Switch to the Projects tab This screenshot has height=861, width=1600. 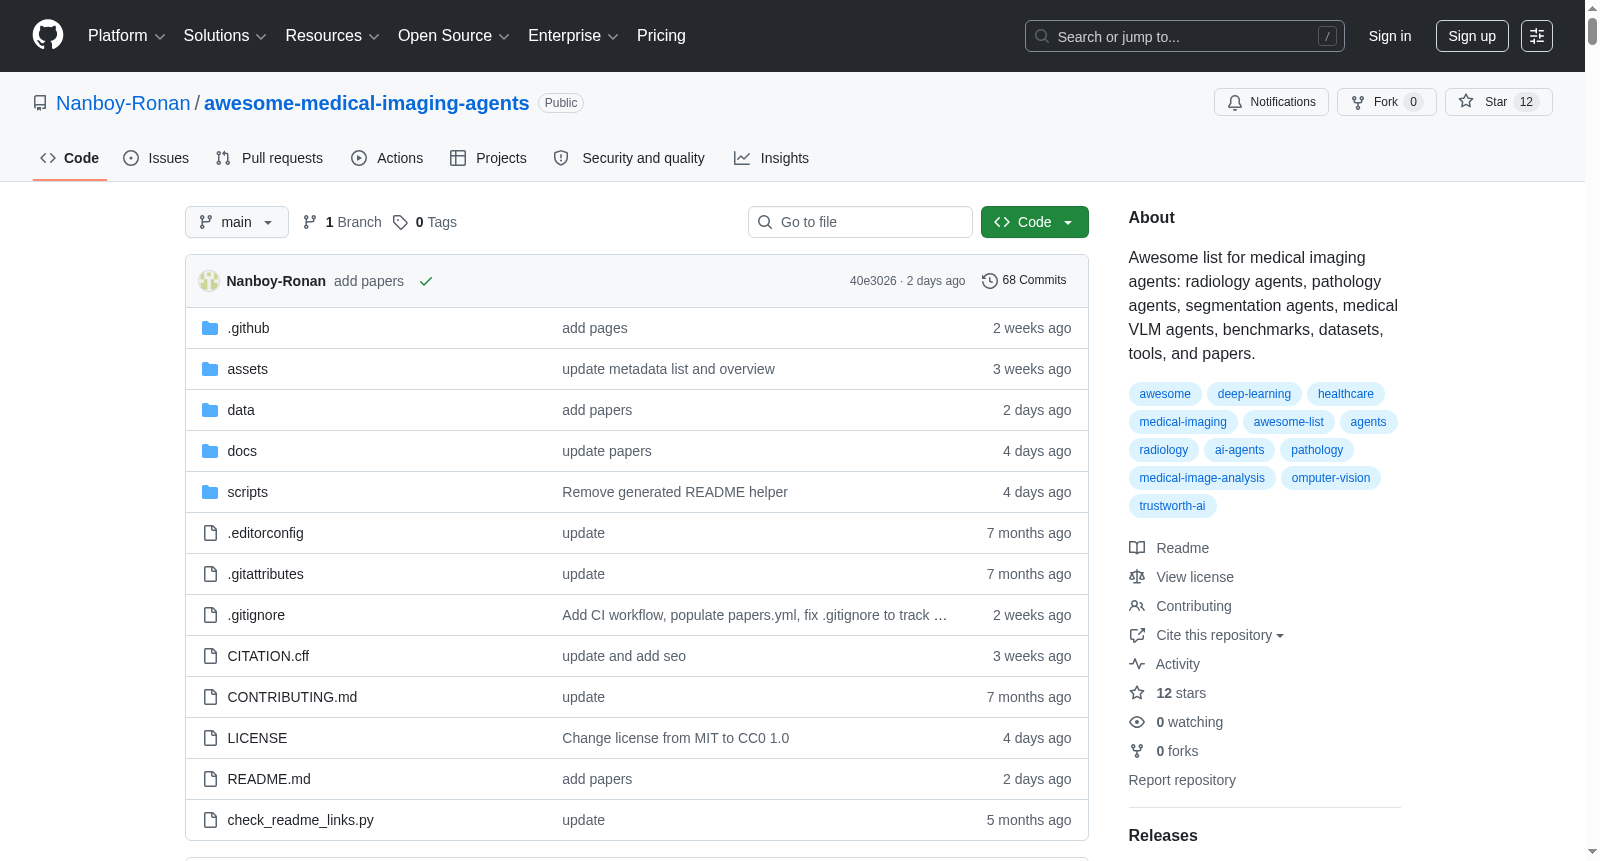[x=488, y=158]
